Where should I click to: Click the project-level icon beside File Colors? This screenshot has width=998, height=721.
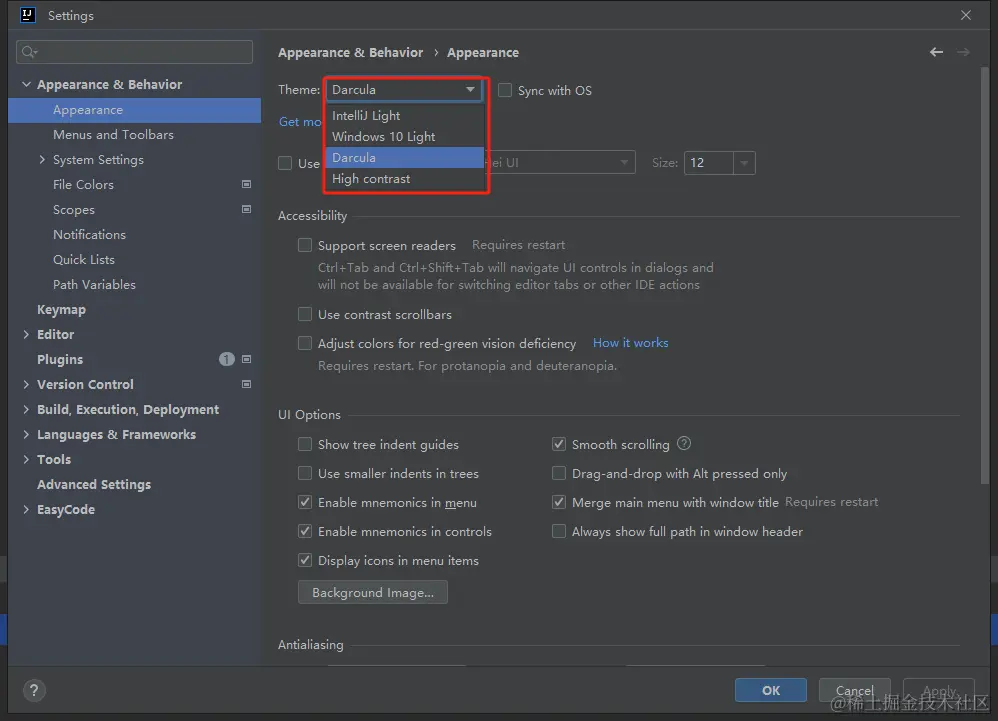pyautogui.click(x=246, y=185)
